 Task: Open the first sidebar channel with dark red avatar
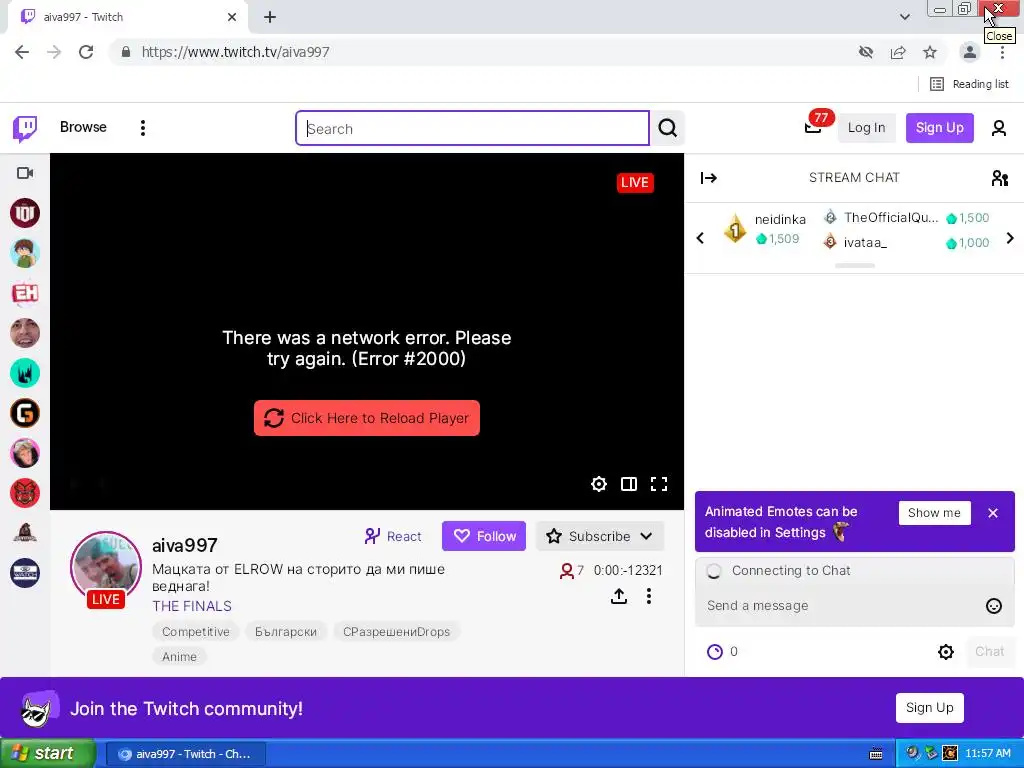25,213
